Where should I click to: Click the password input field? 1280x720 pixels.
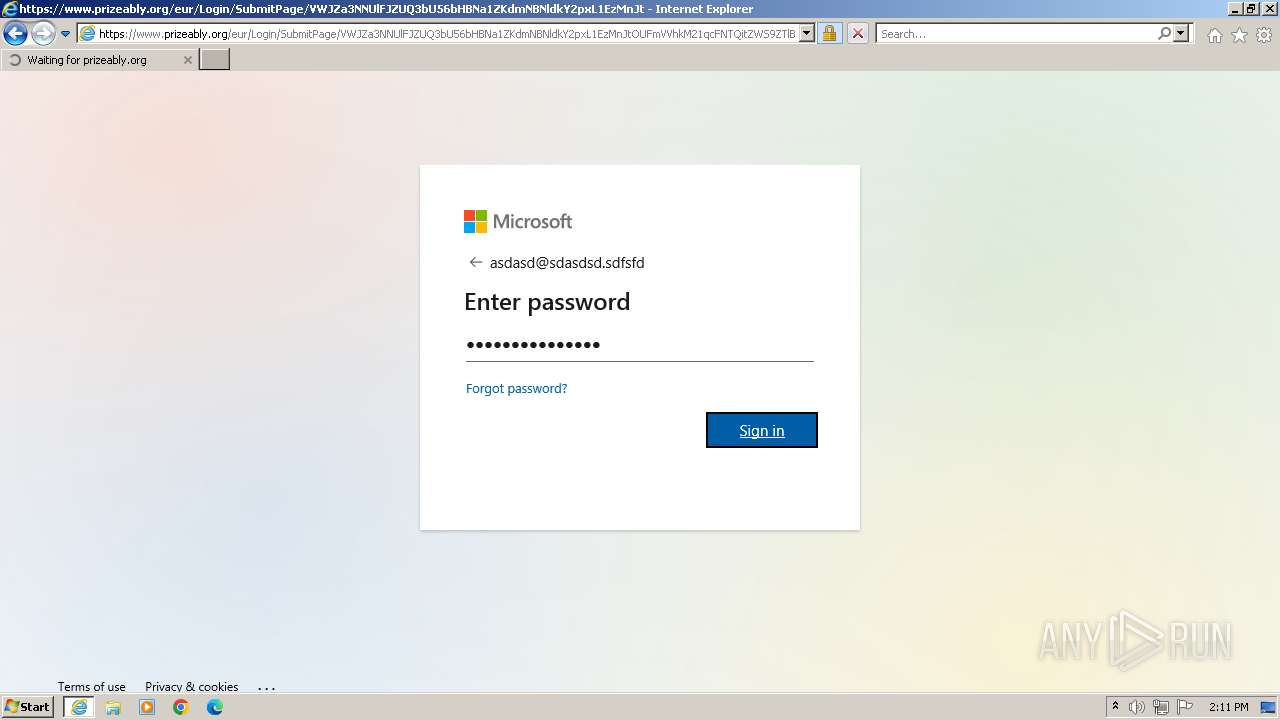[x=640, y=345]
